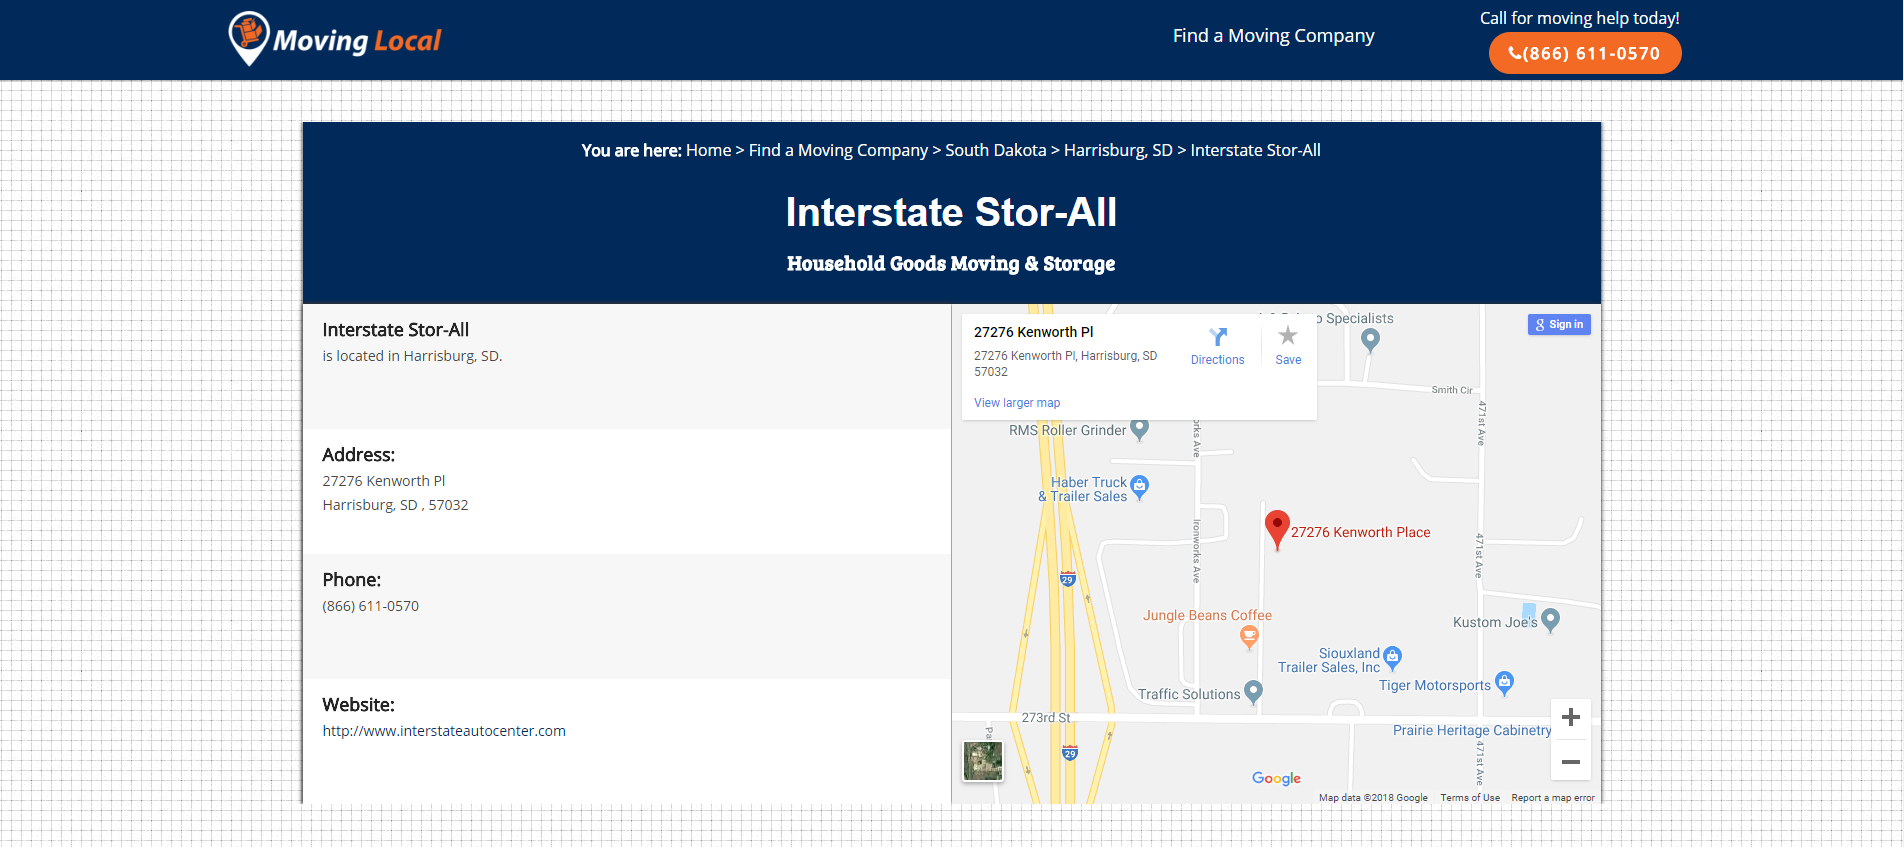Go to Home breadcrumb link
This screenshot has width=1904, height=847.
click(x=708, y=150)
